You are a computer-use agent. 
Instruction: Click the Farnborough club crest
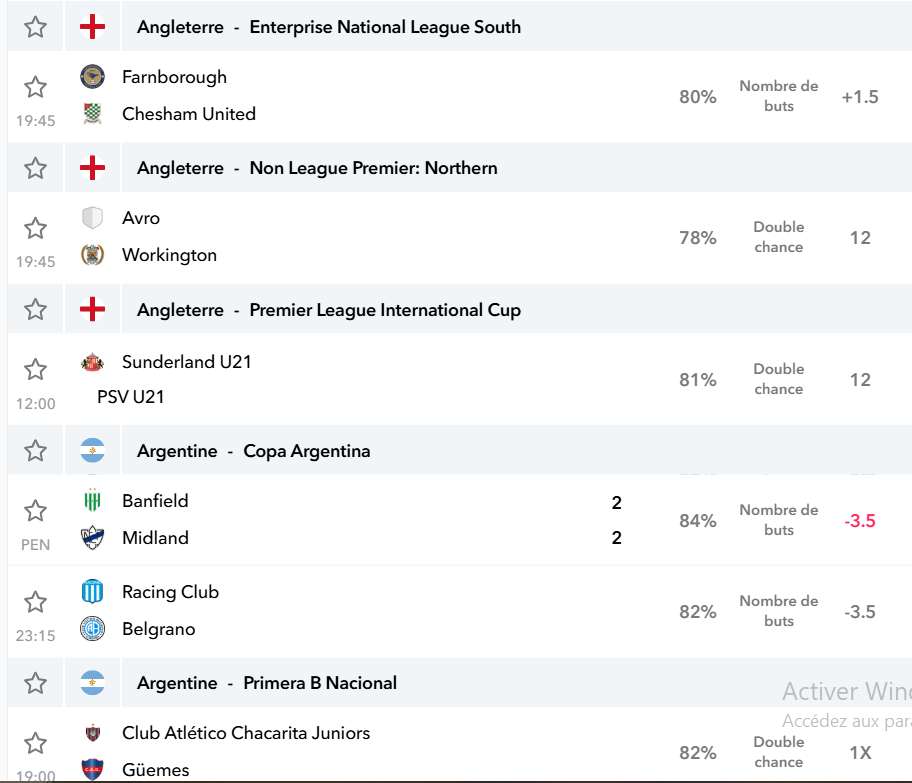92,77
